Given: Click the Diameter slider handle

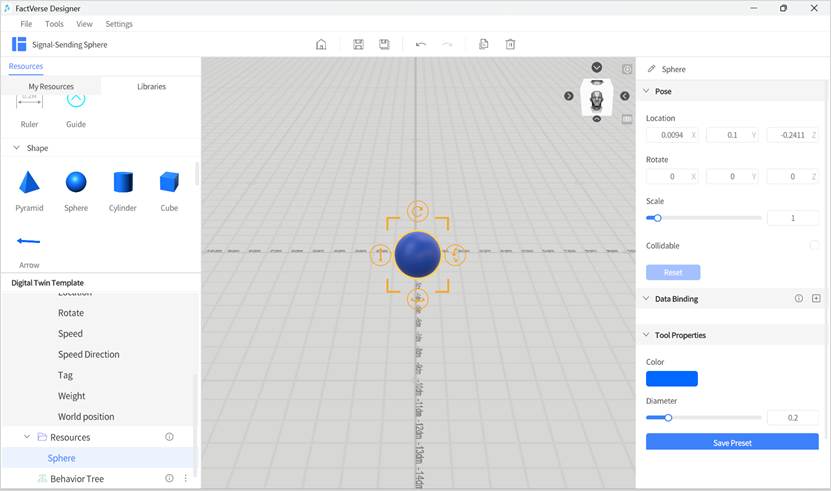Looking at the screenshot, I should click(x=668, y=418).
